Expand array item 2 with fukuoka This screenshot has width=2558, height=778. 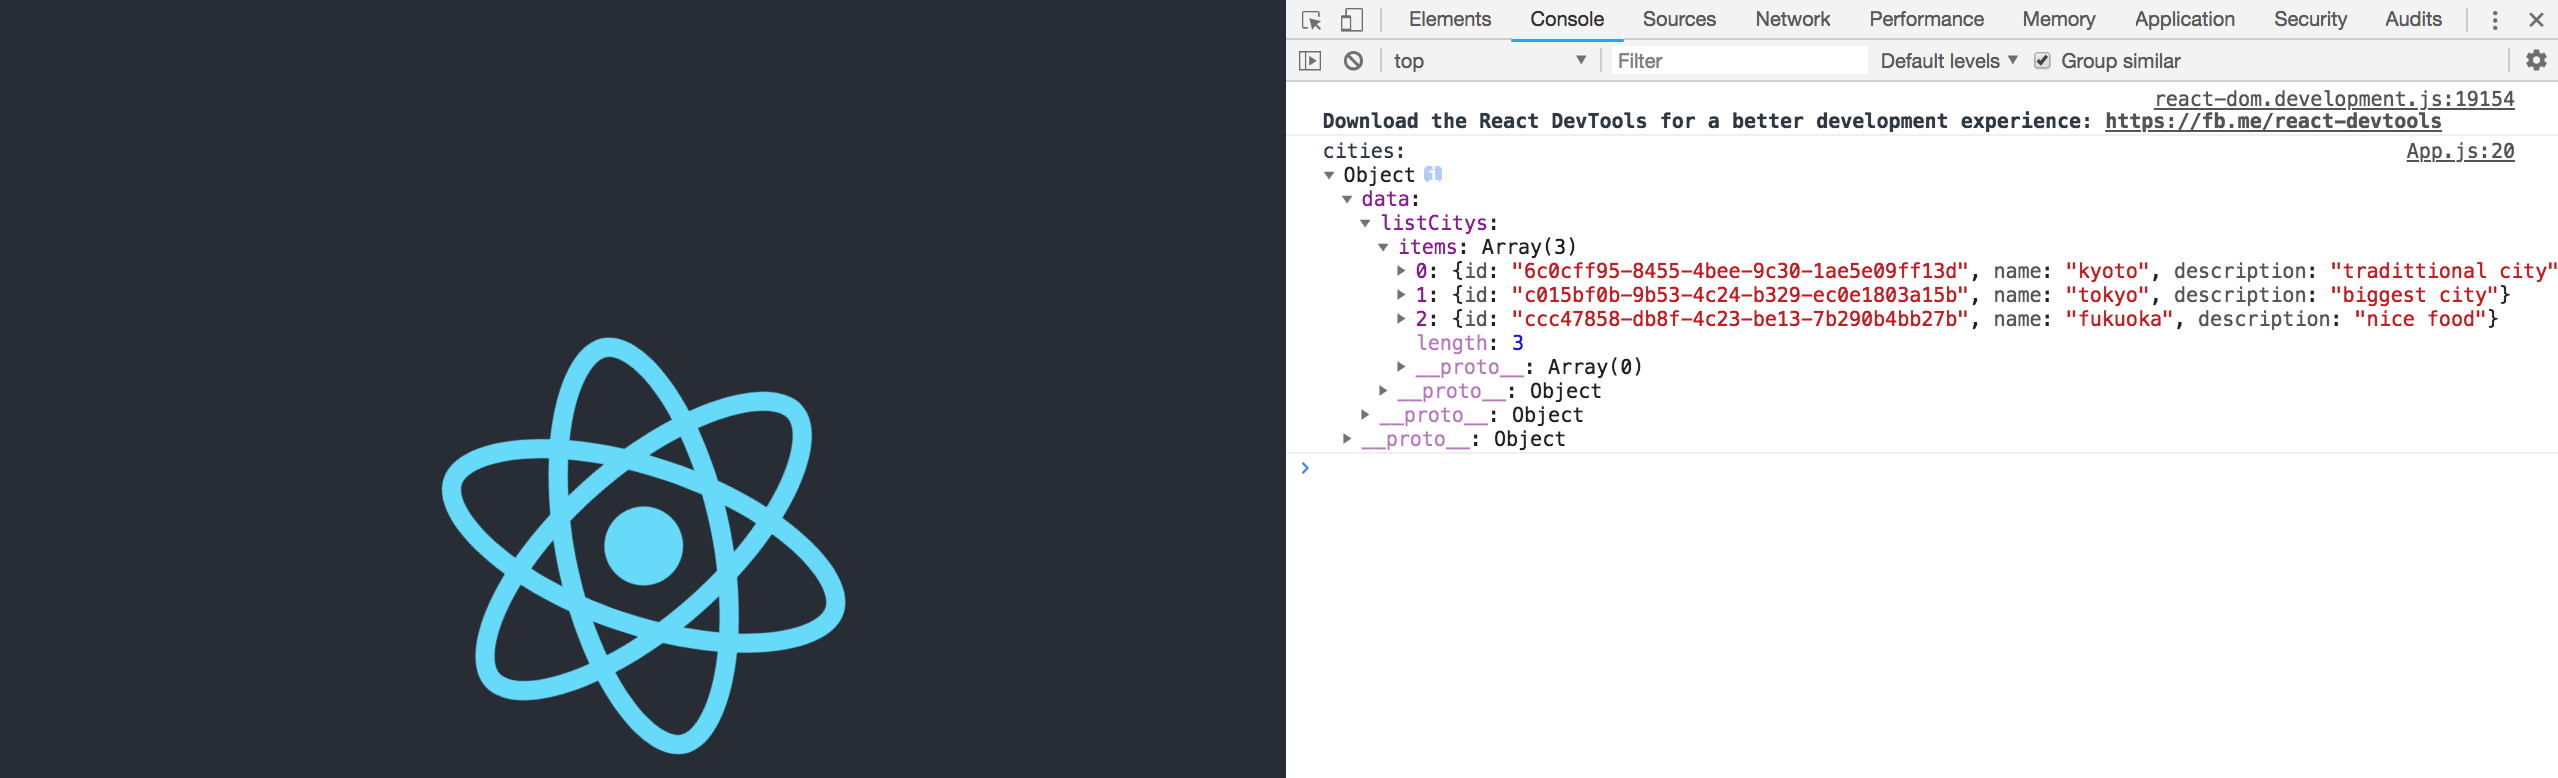click(x=1401, y=319)
